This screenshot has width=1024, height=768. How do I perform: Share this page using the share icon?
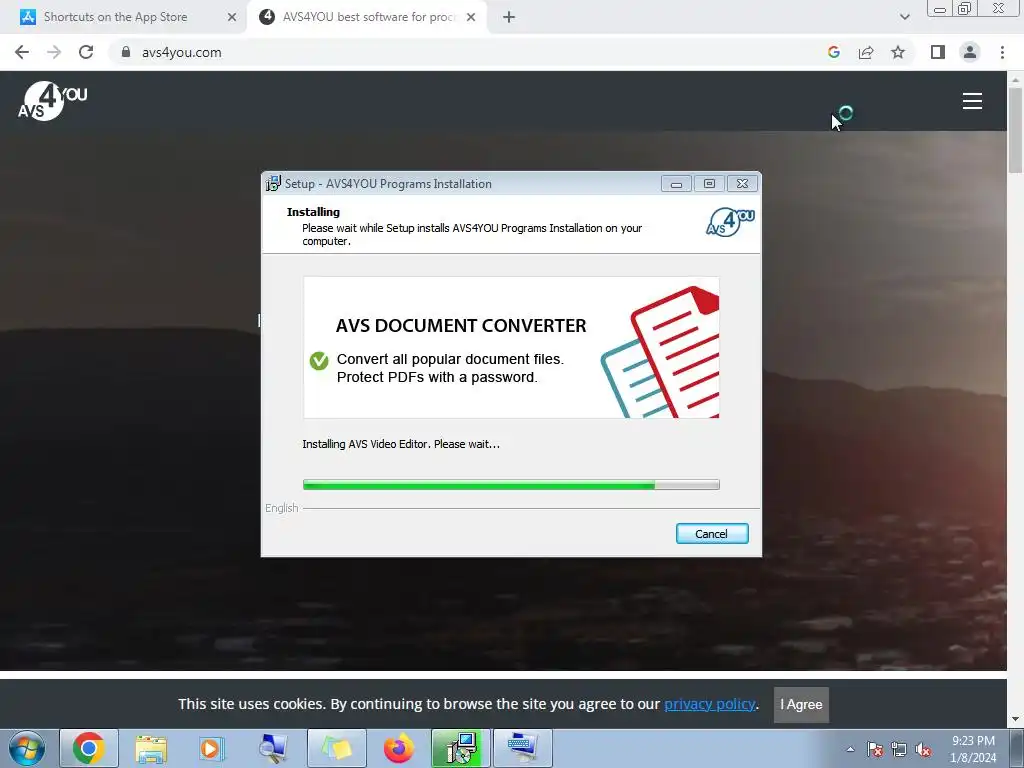pos(866,52)
